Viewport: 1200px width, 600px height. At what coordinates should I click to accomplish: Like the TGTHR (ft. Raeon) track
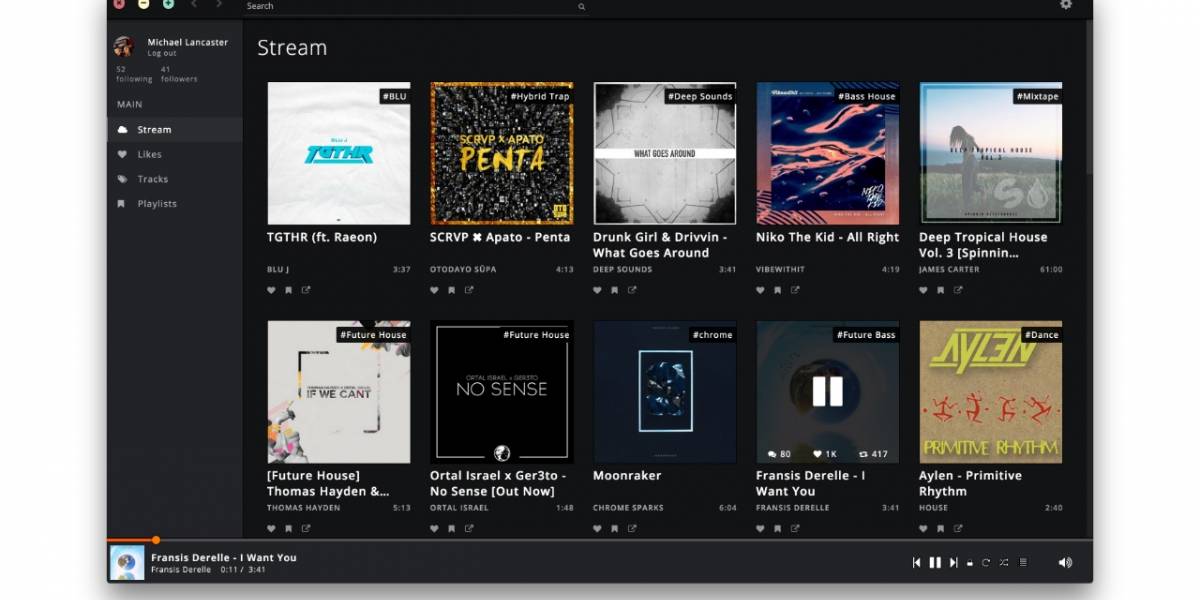[x=271, y=290]
